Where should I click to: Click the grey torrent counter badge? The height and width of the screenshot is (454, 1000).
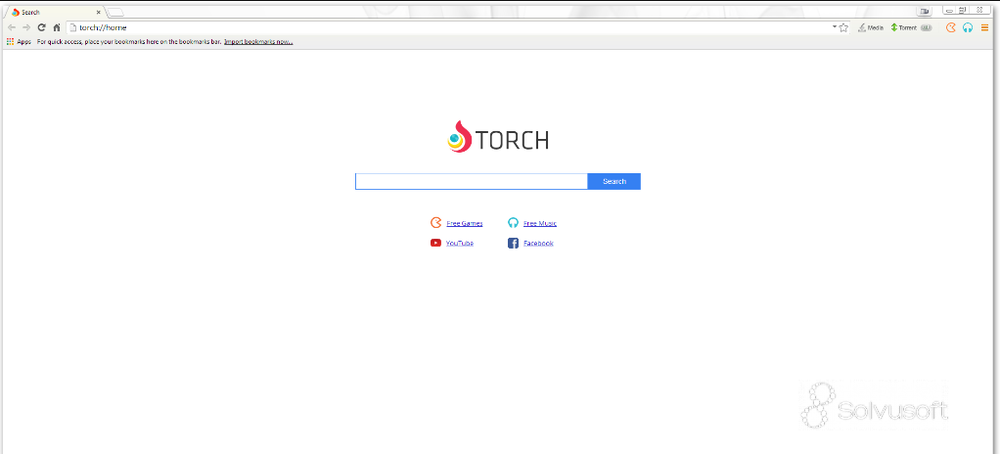tap(927, 27)
